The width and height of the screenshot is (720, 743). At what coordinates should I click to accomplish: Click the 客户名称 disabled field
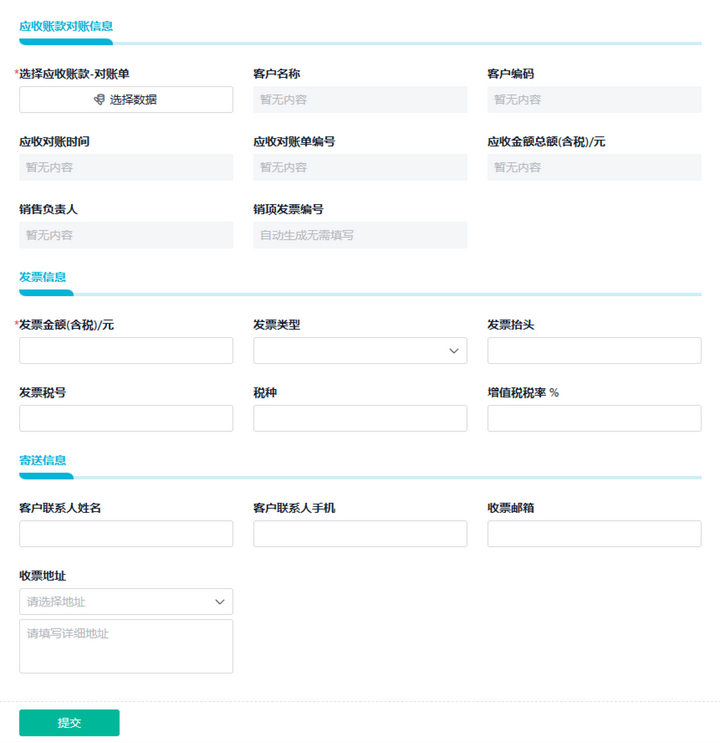coord(360,100)
